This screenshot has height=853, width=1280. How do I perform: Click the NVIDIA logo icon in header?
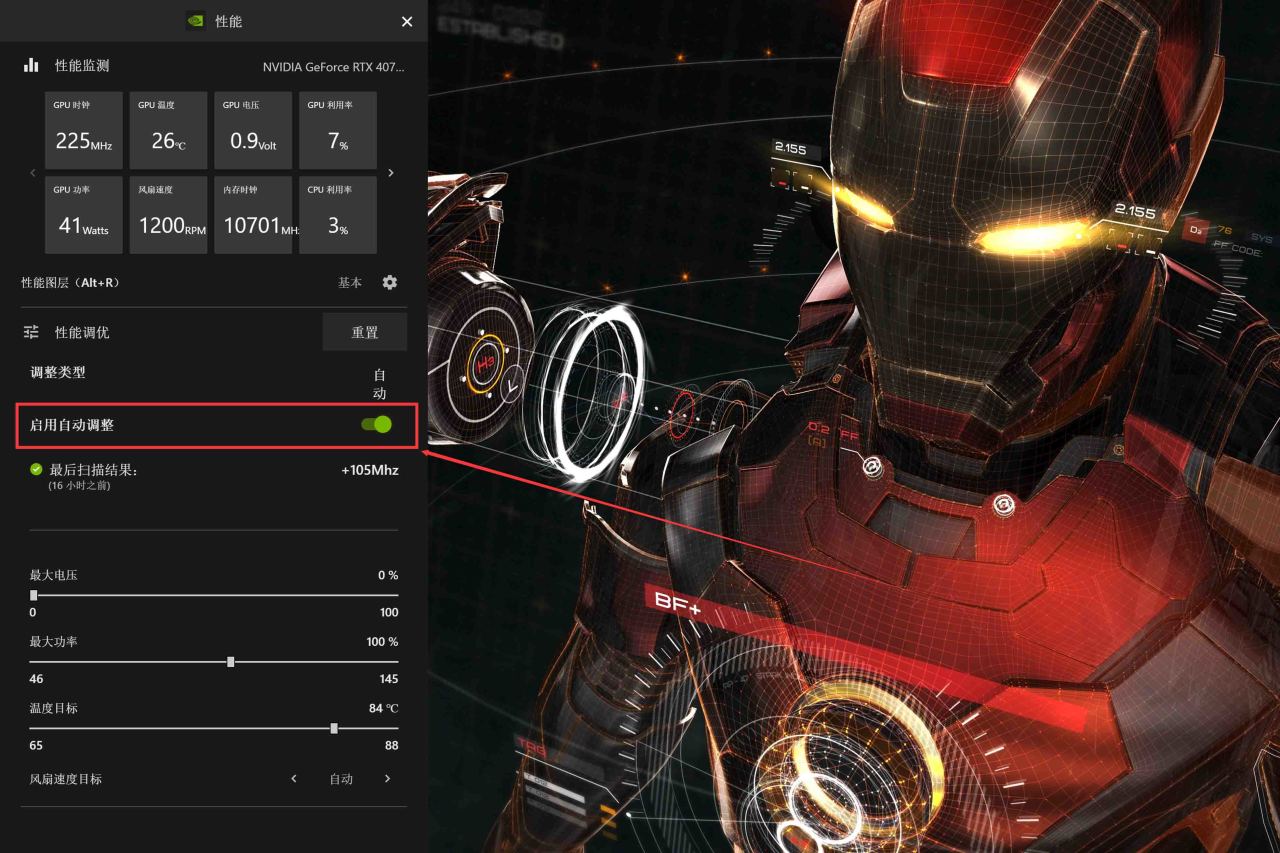pyautogui.click(x=196, y=21)
